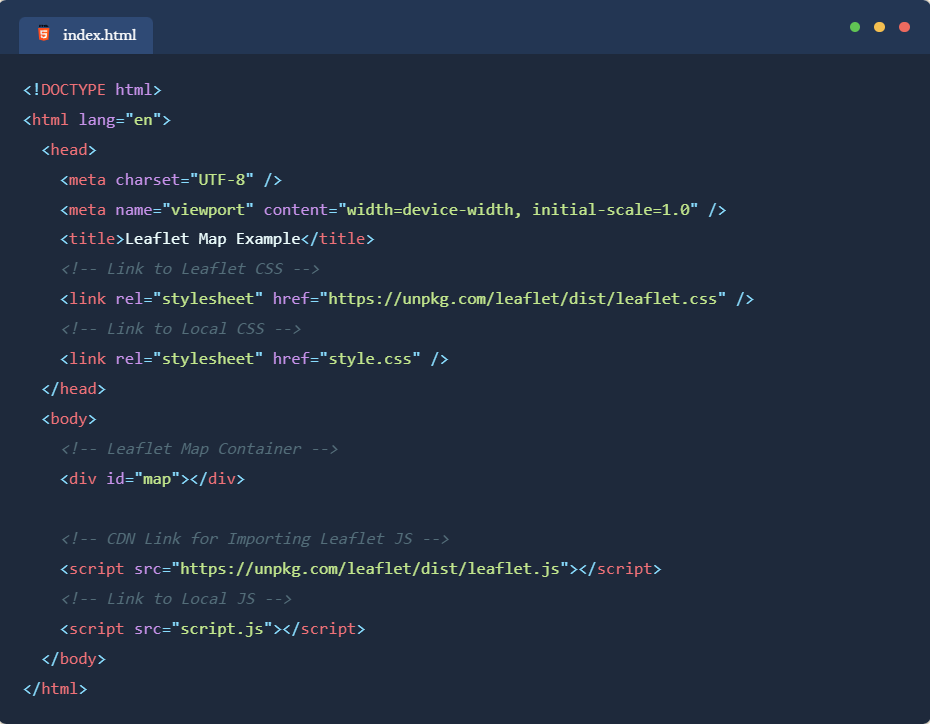Click the DOCTYPE declaration line
930x724 pixels.
[x=92, y=90]
